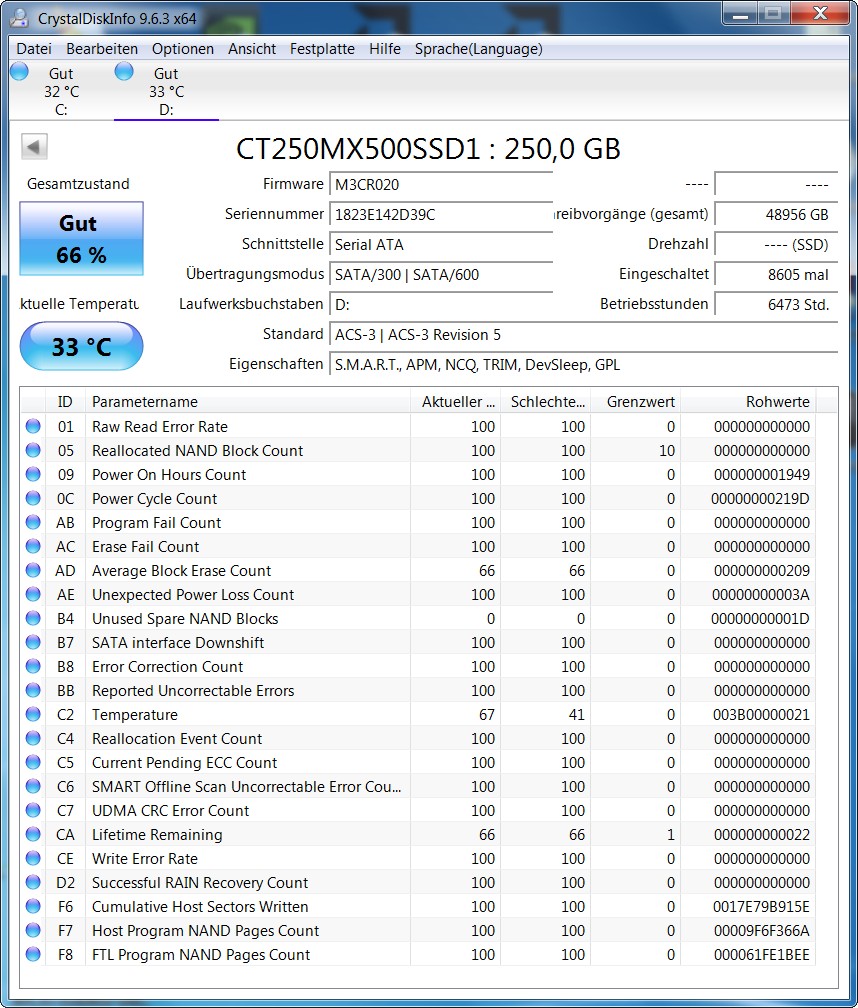Click drive D: health status circle
This screenshot has width=858, height=1008.
(123, 70)
